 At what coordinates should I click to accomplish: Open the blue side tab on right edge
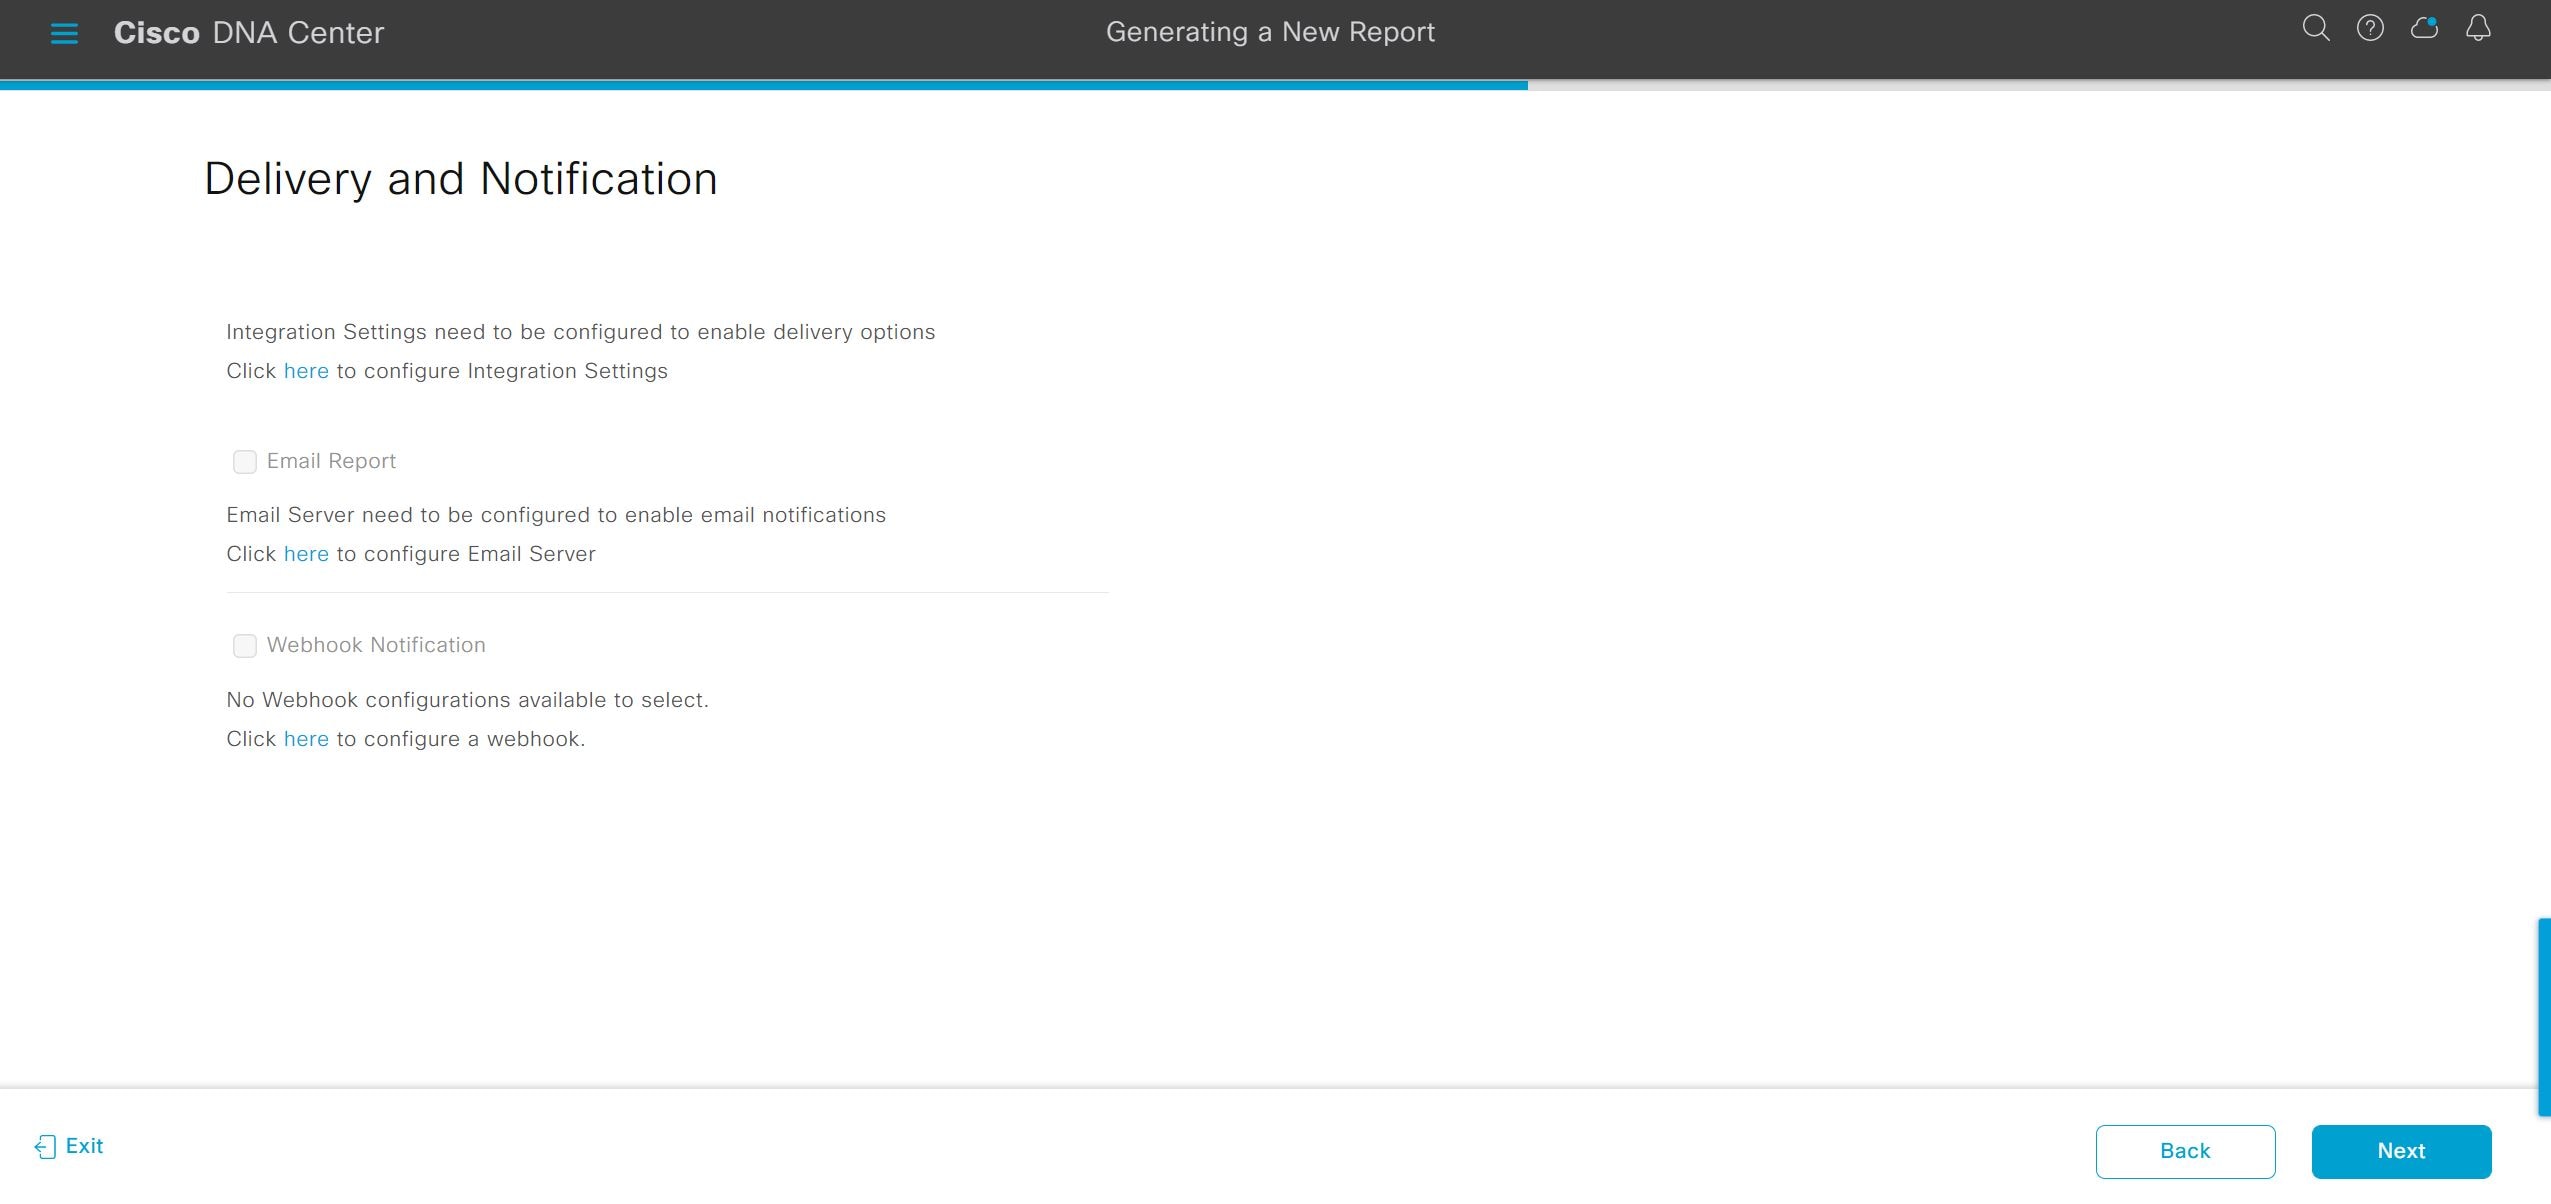pyautogui.click(x=2544, y=1016)
